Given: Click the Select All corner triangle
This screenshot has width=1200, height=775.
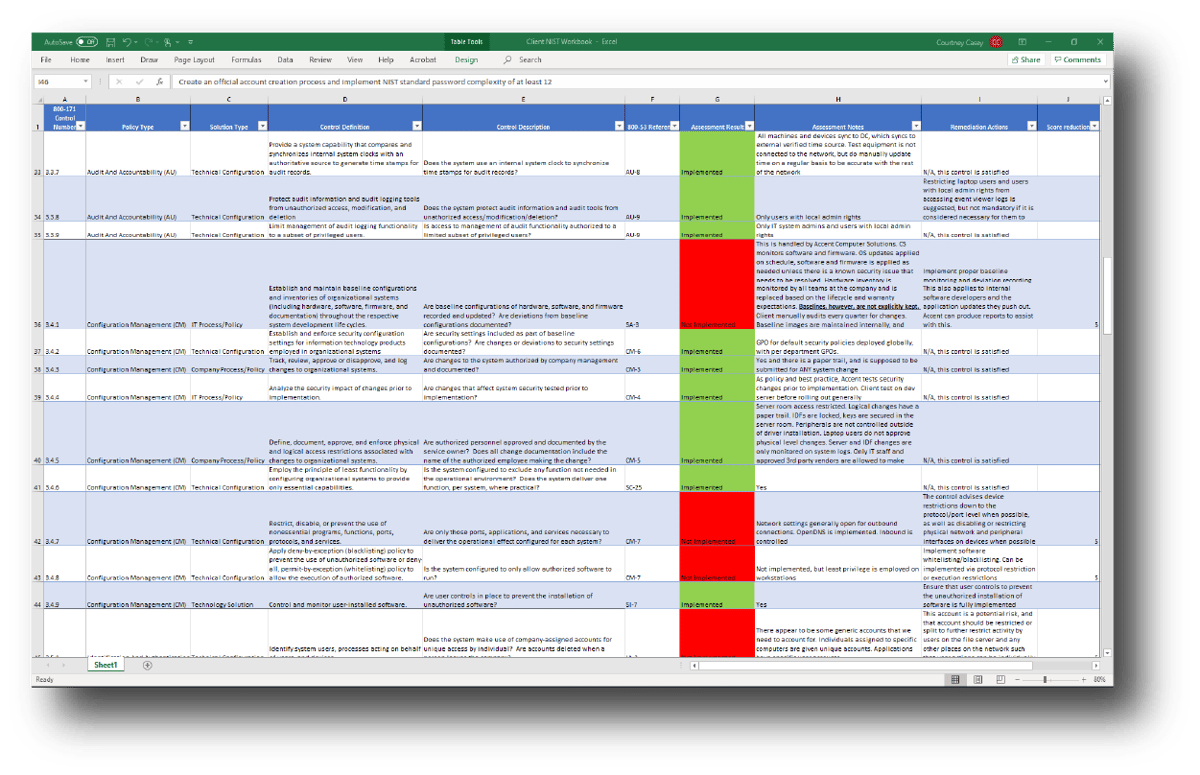Looking at the screenshot, I should tap(38, 100).
